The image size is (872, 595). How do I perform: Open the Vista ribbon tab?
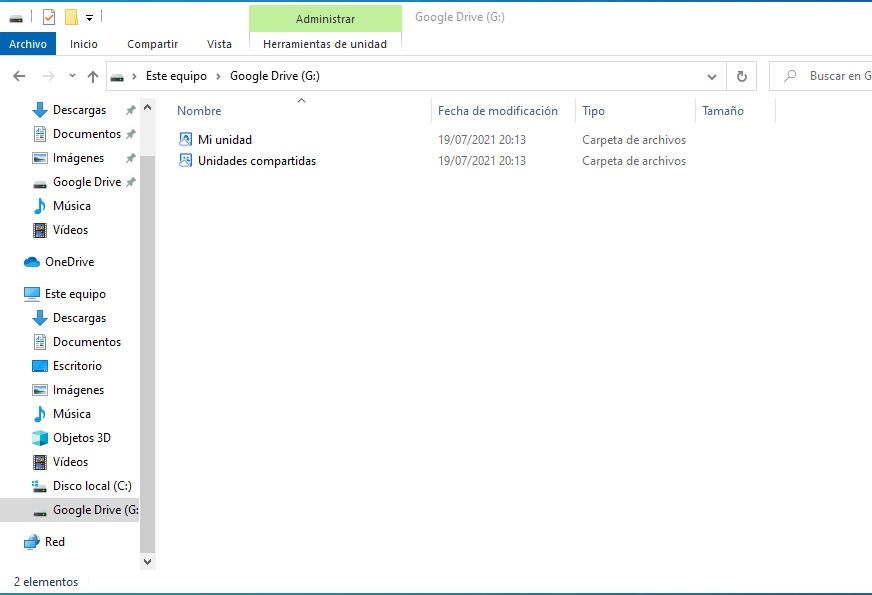219,44
